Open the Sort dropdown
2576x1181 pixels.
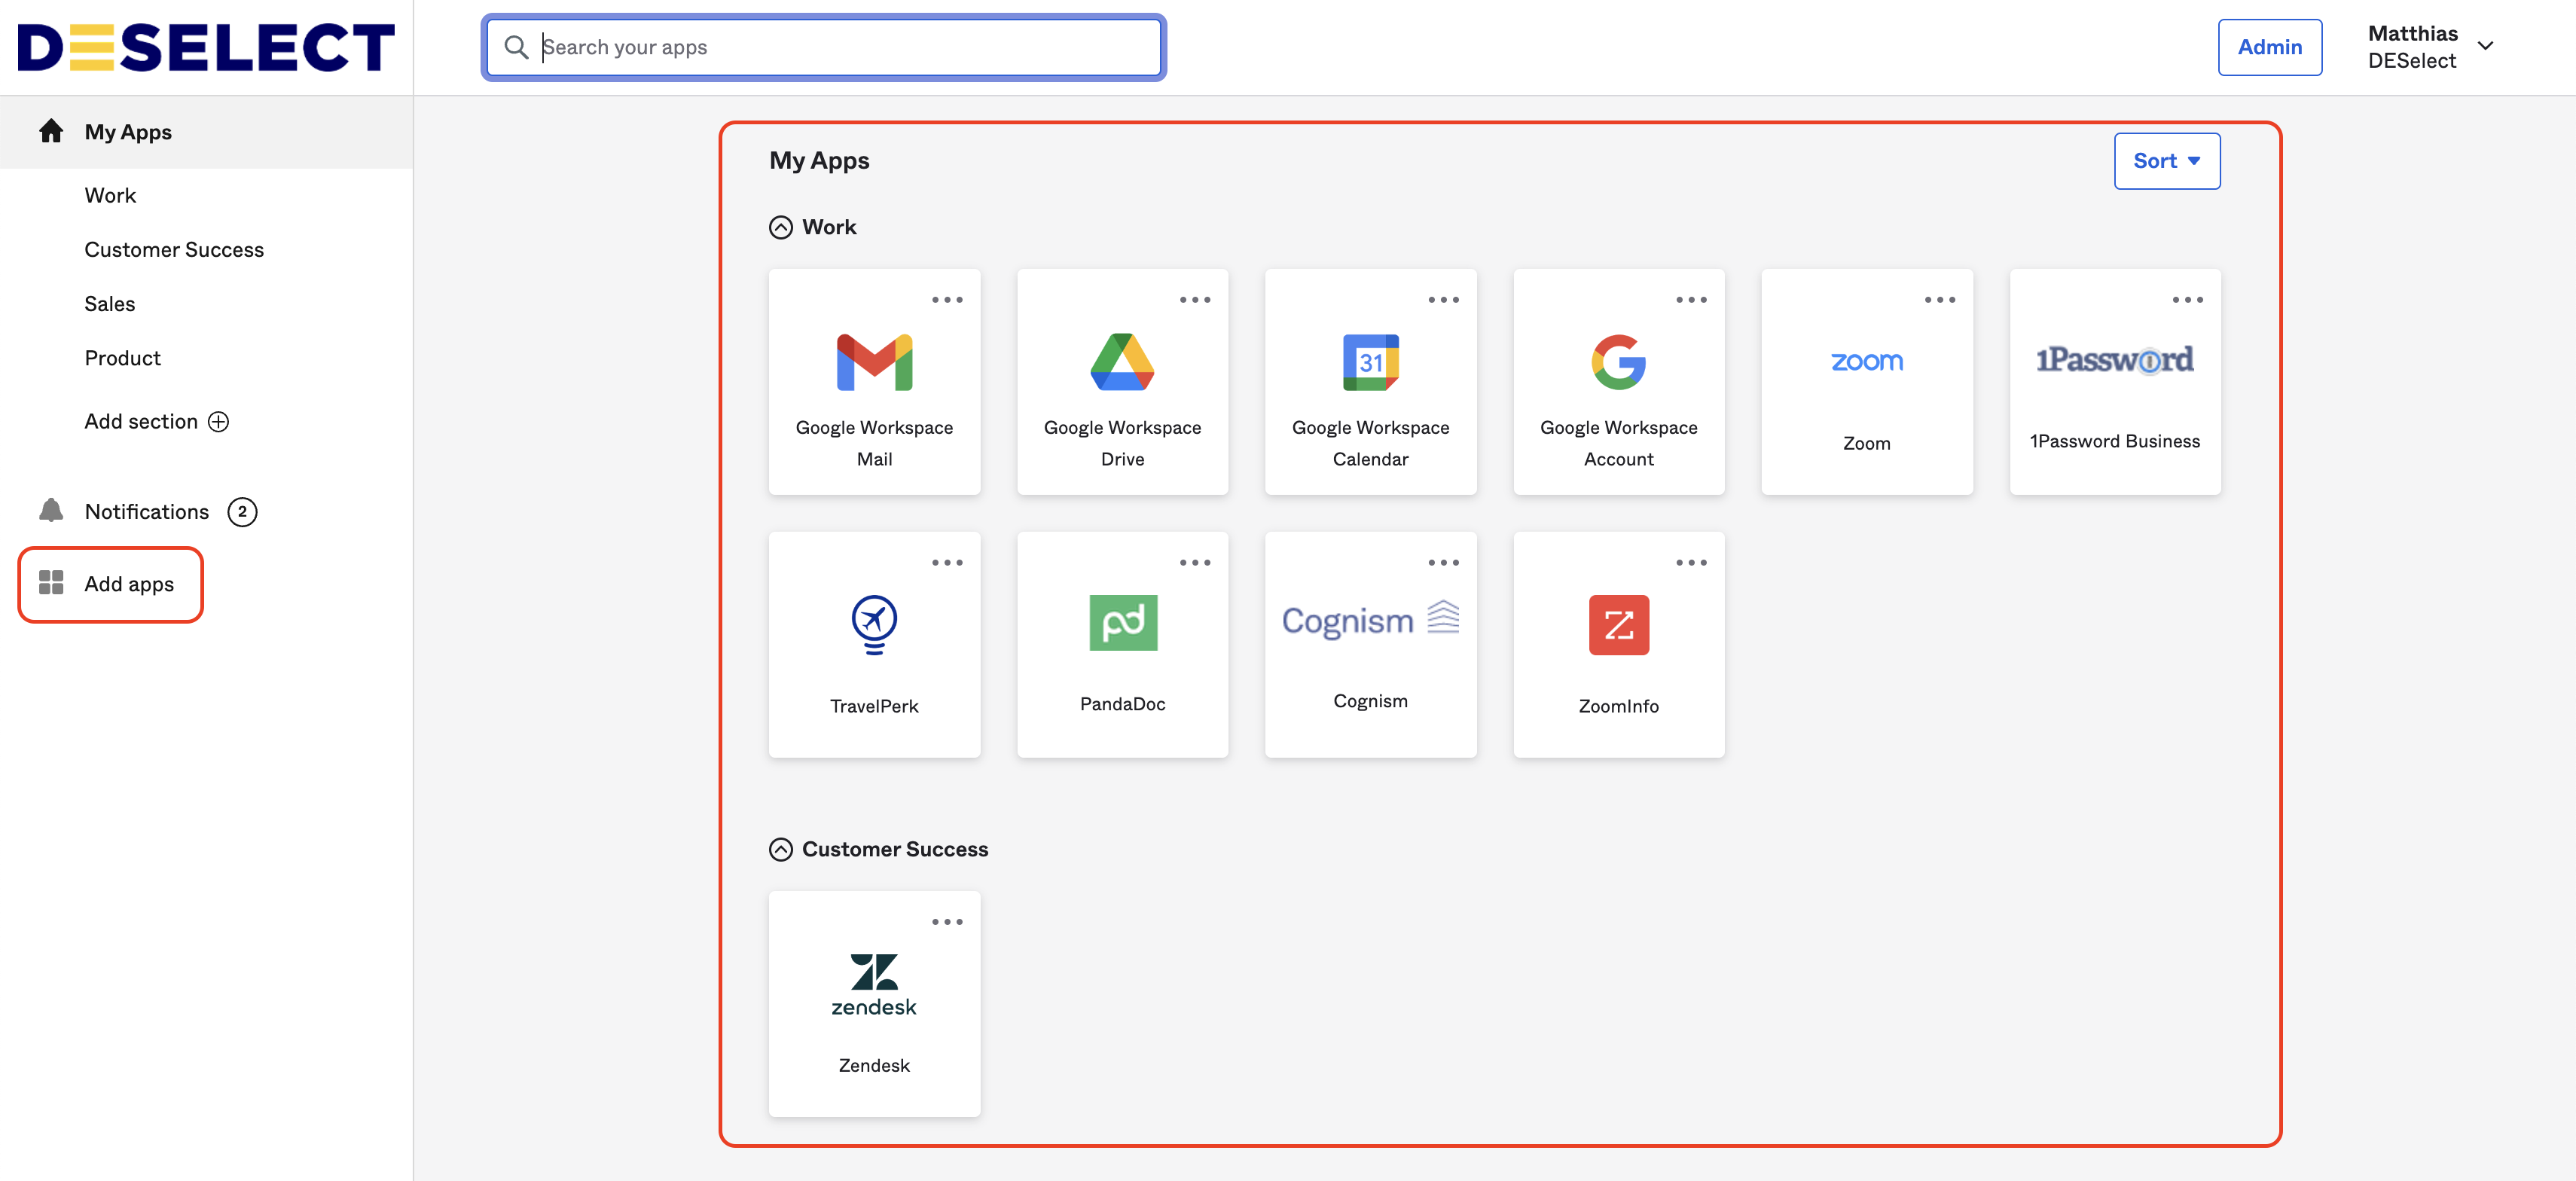[x=2166, y=161]
